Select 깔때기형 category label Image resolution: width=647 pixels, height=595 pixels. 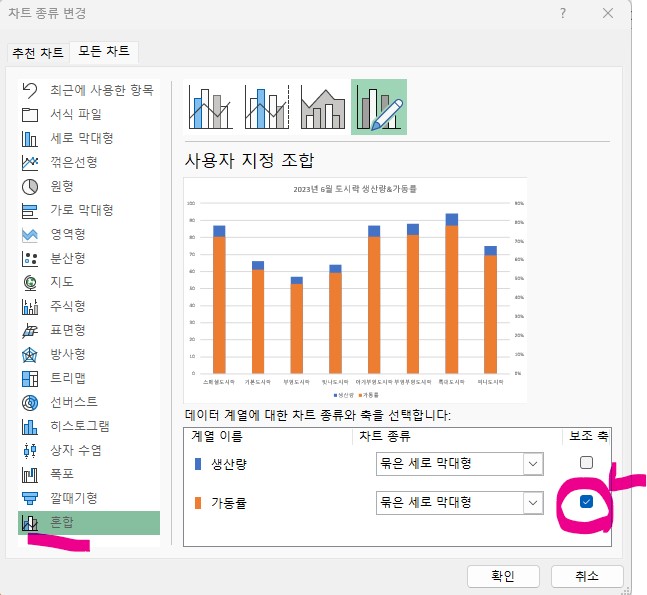74,498
